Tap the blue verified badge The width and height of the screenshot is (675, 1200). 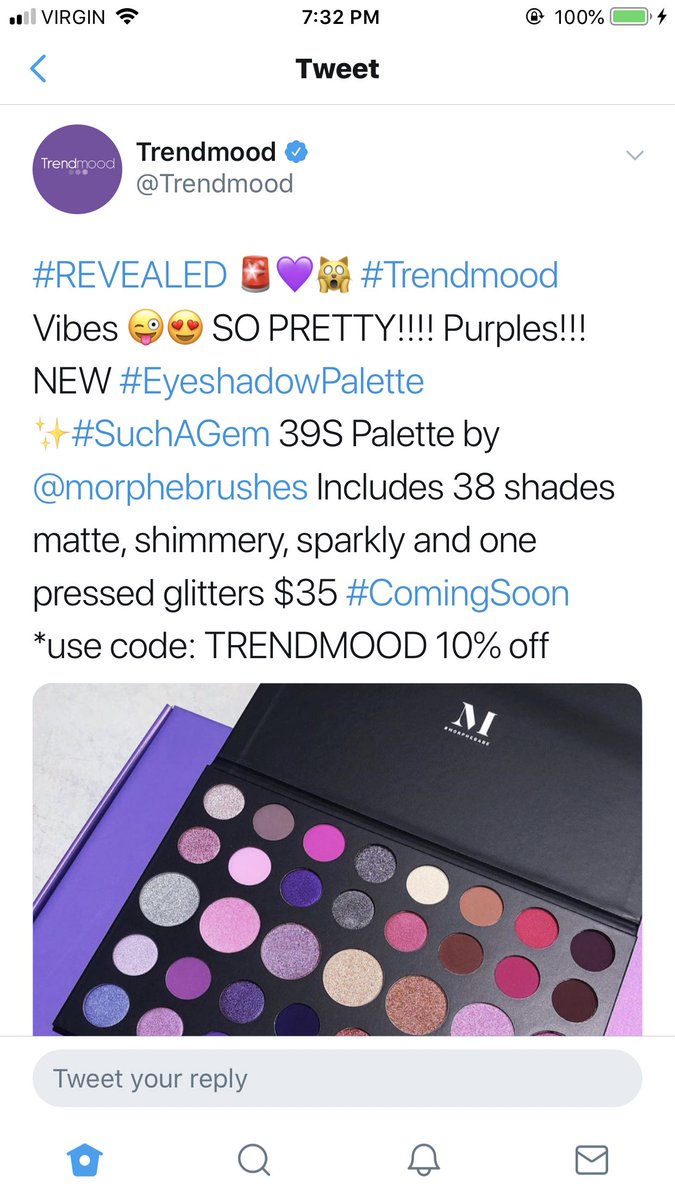point(297,153)
